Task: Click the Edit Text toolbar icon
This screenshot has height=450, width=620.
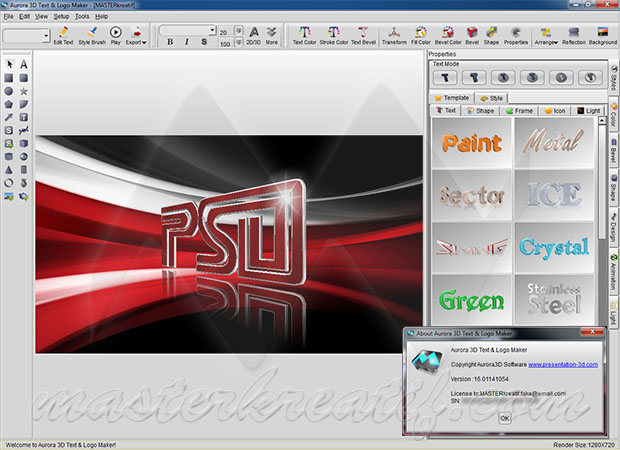Action: [63, 36]
